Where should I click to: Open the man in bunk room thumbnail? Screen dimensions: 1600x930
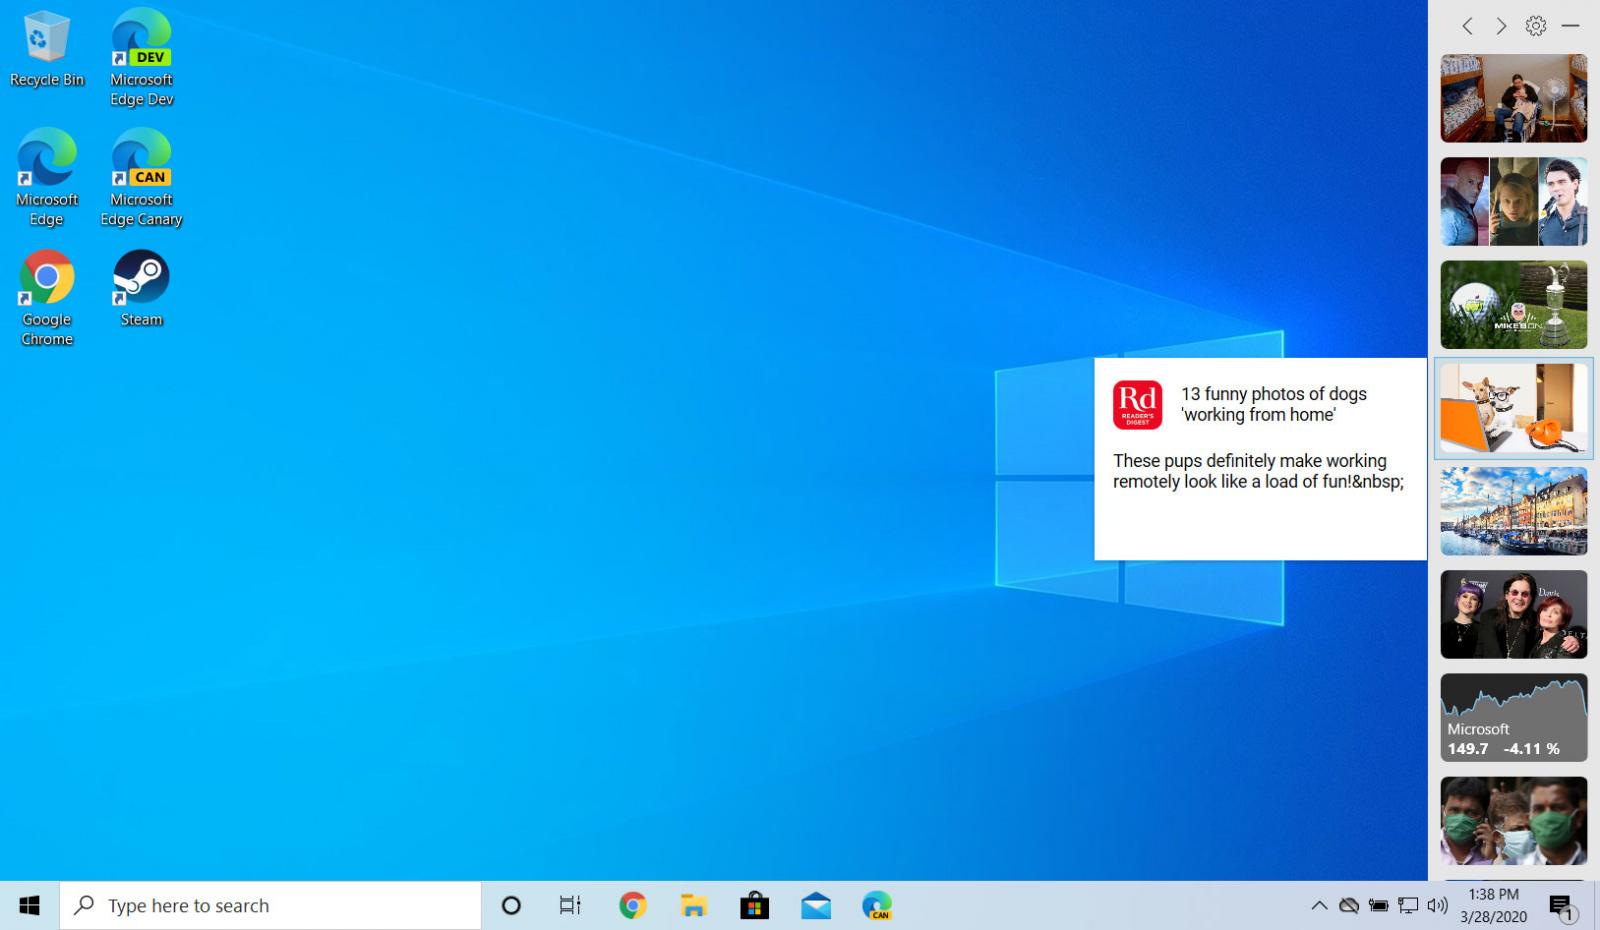[x=1513, y=98]
